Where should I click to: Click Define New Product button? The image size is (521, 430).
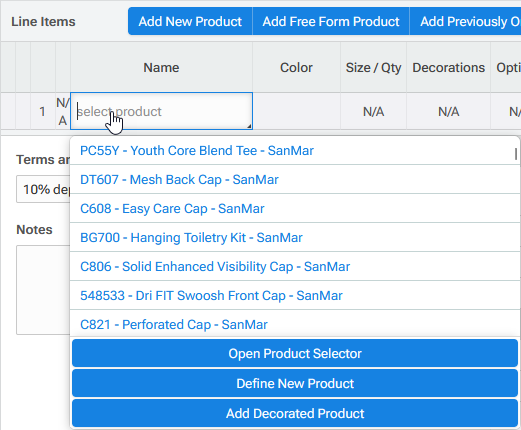coord(295,383)
